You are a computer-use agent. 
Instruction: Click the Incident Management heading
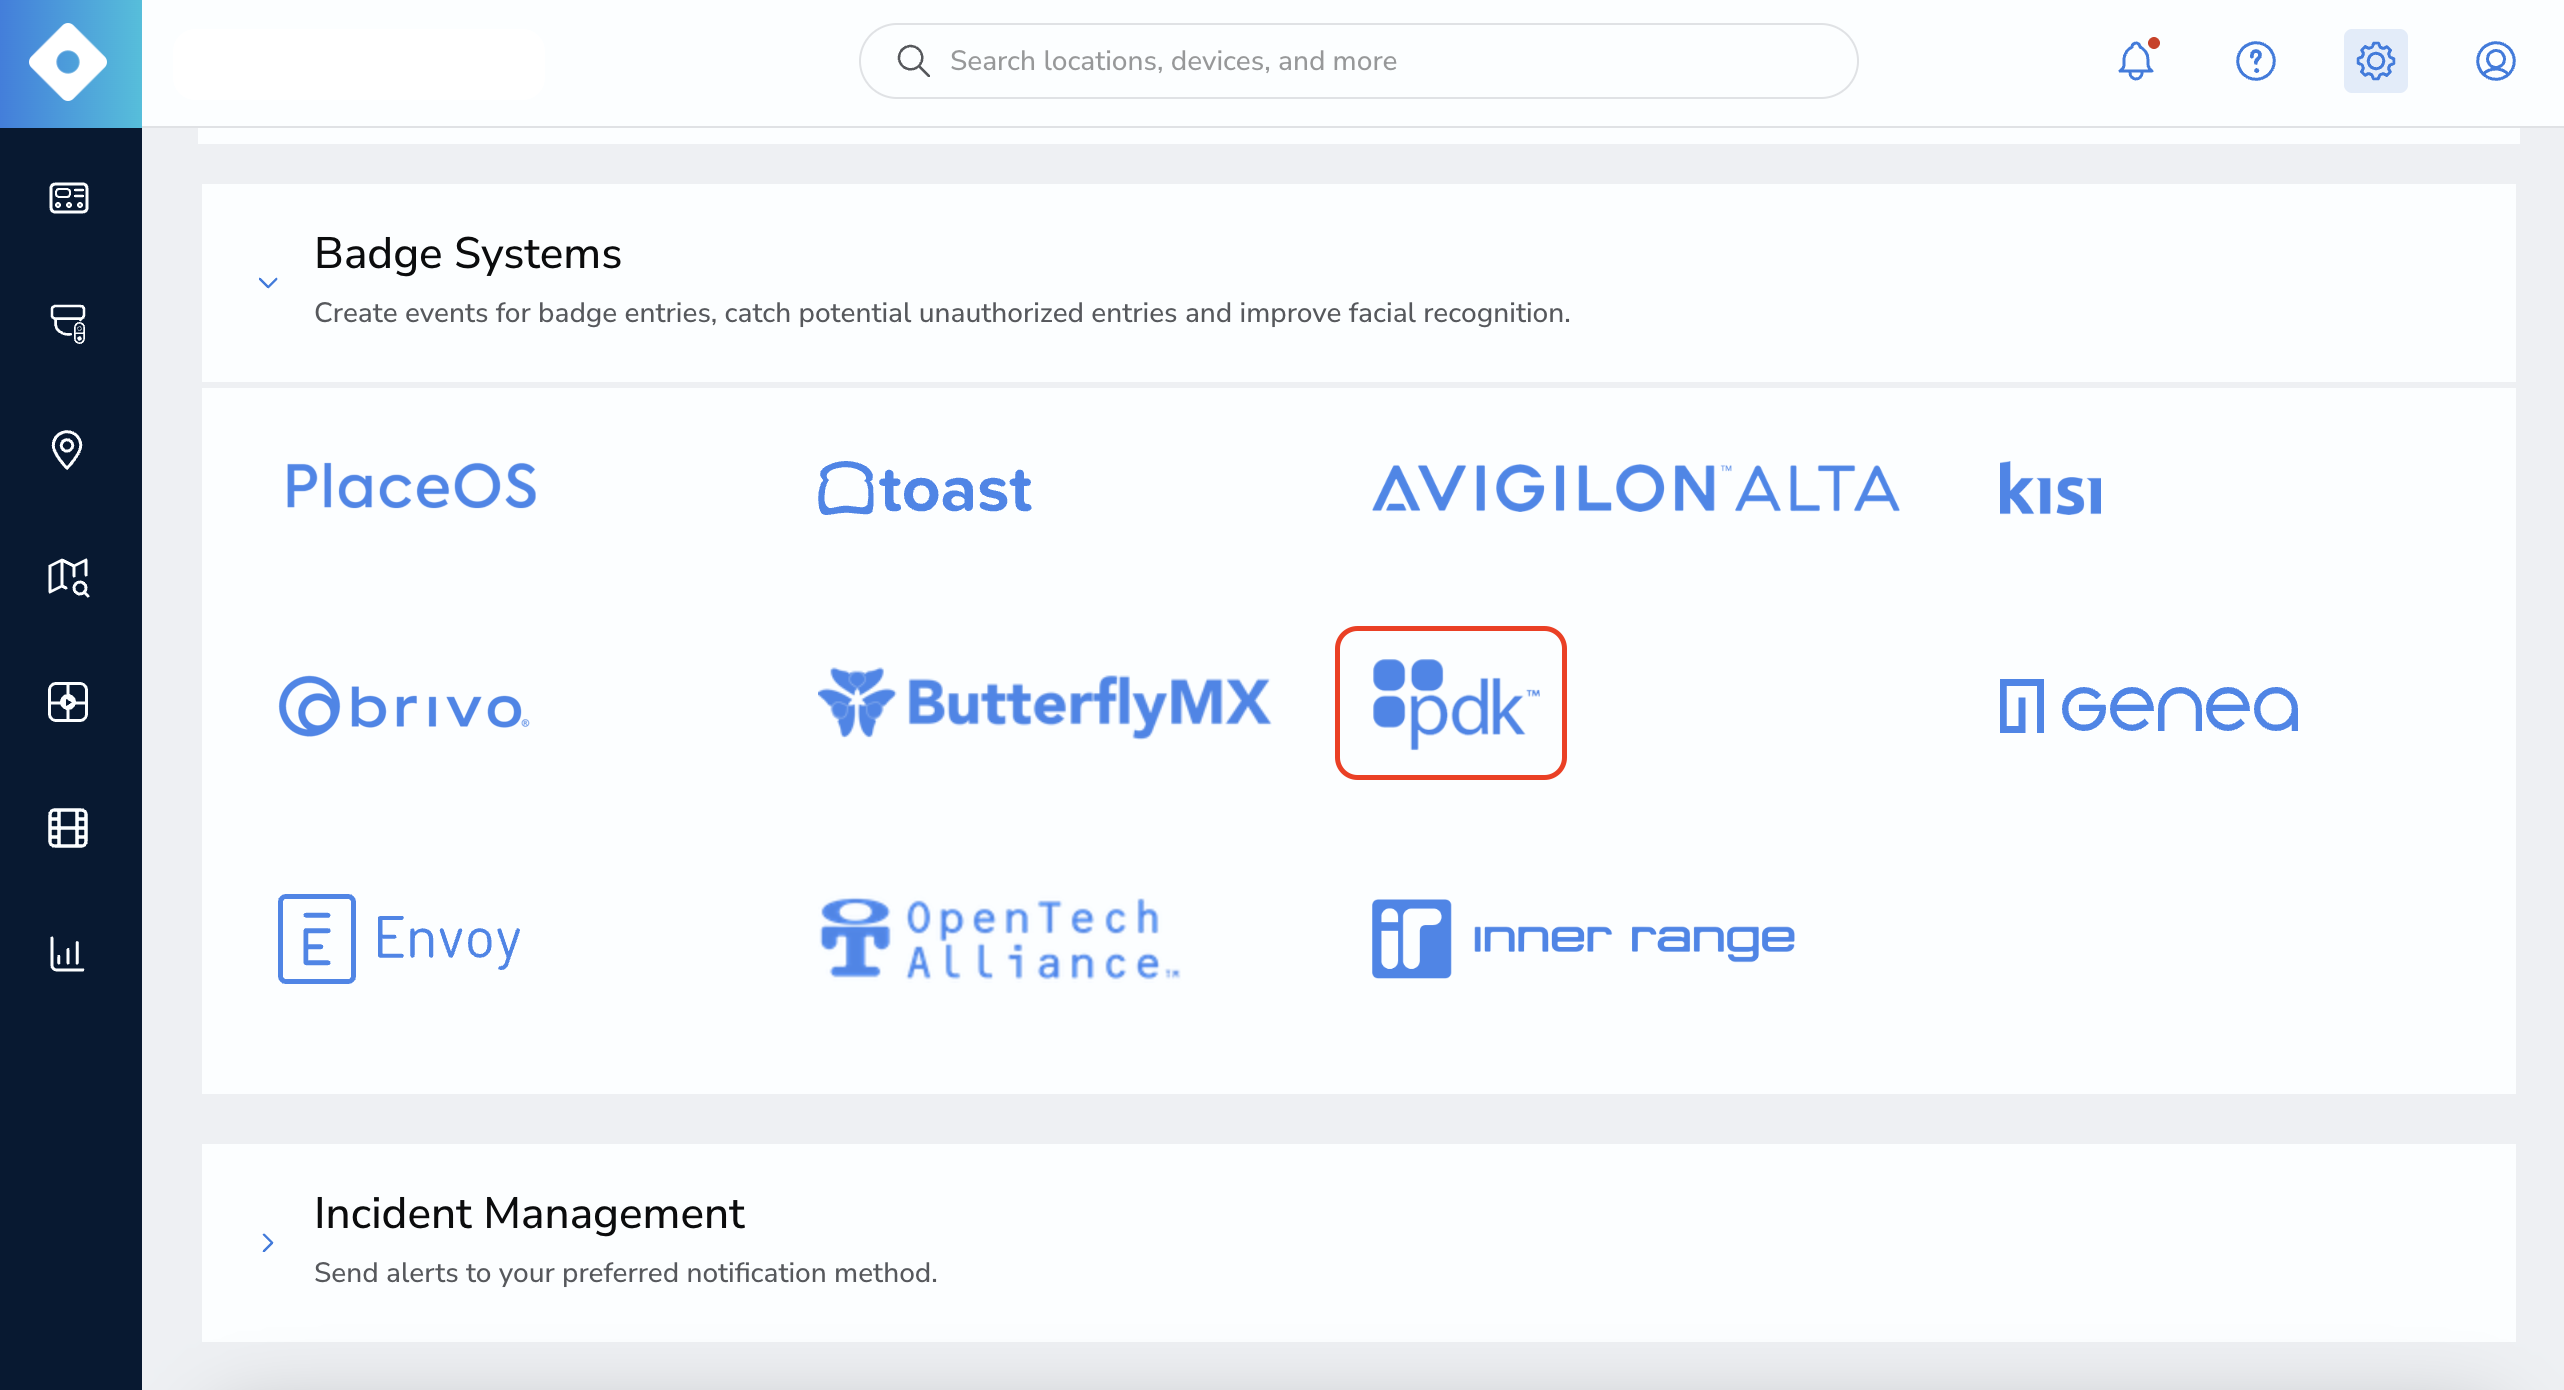click(x=529, y=1213)
